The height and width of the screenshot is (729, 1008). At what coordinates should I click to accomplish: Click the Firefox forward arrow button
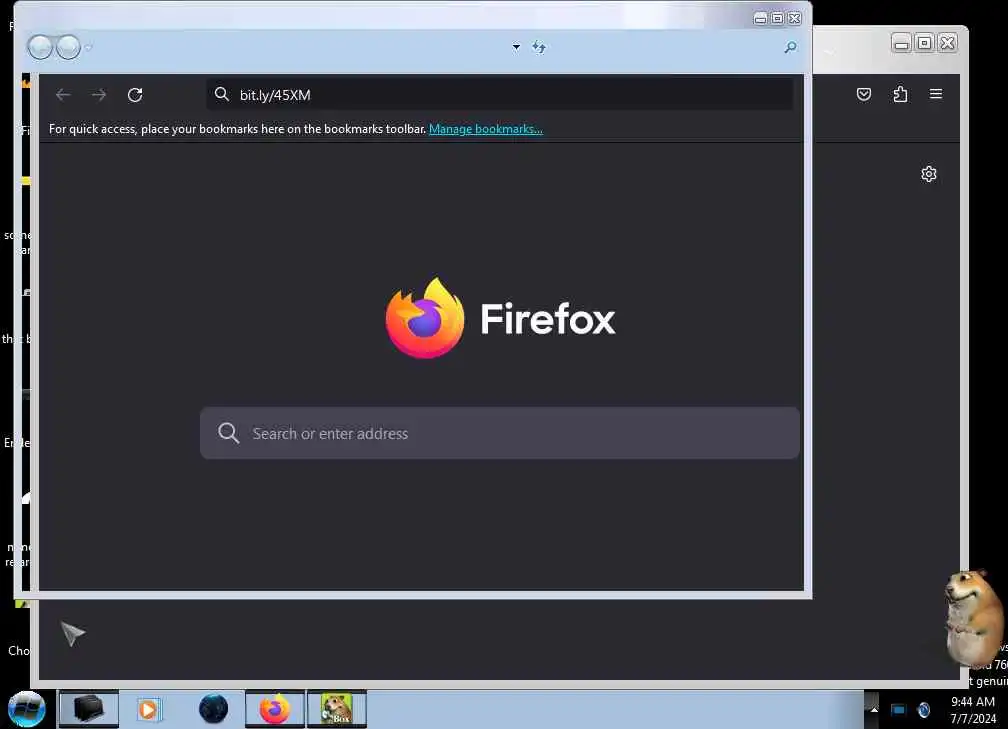click(x=99, y=95)
